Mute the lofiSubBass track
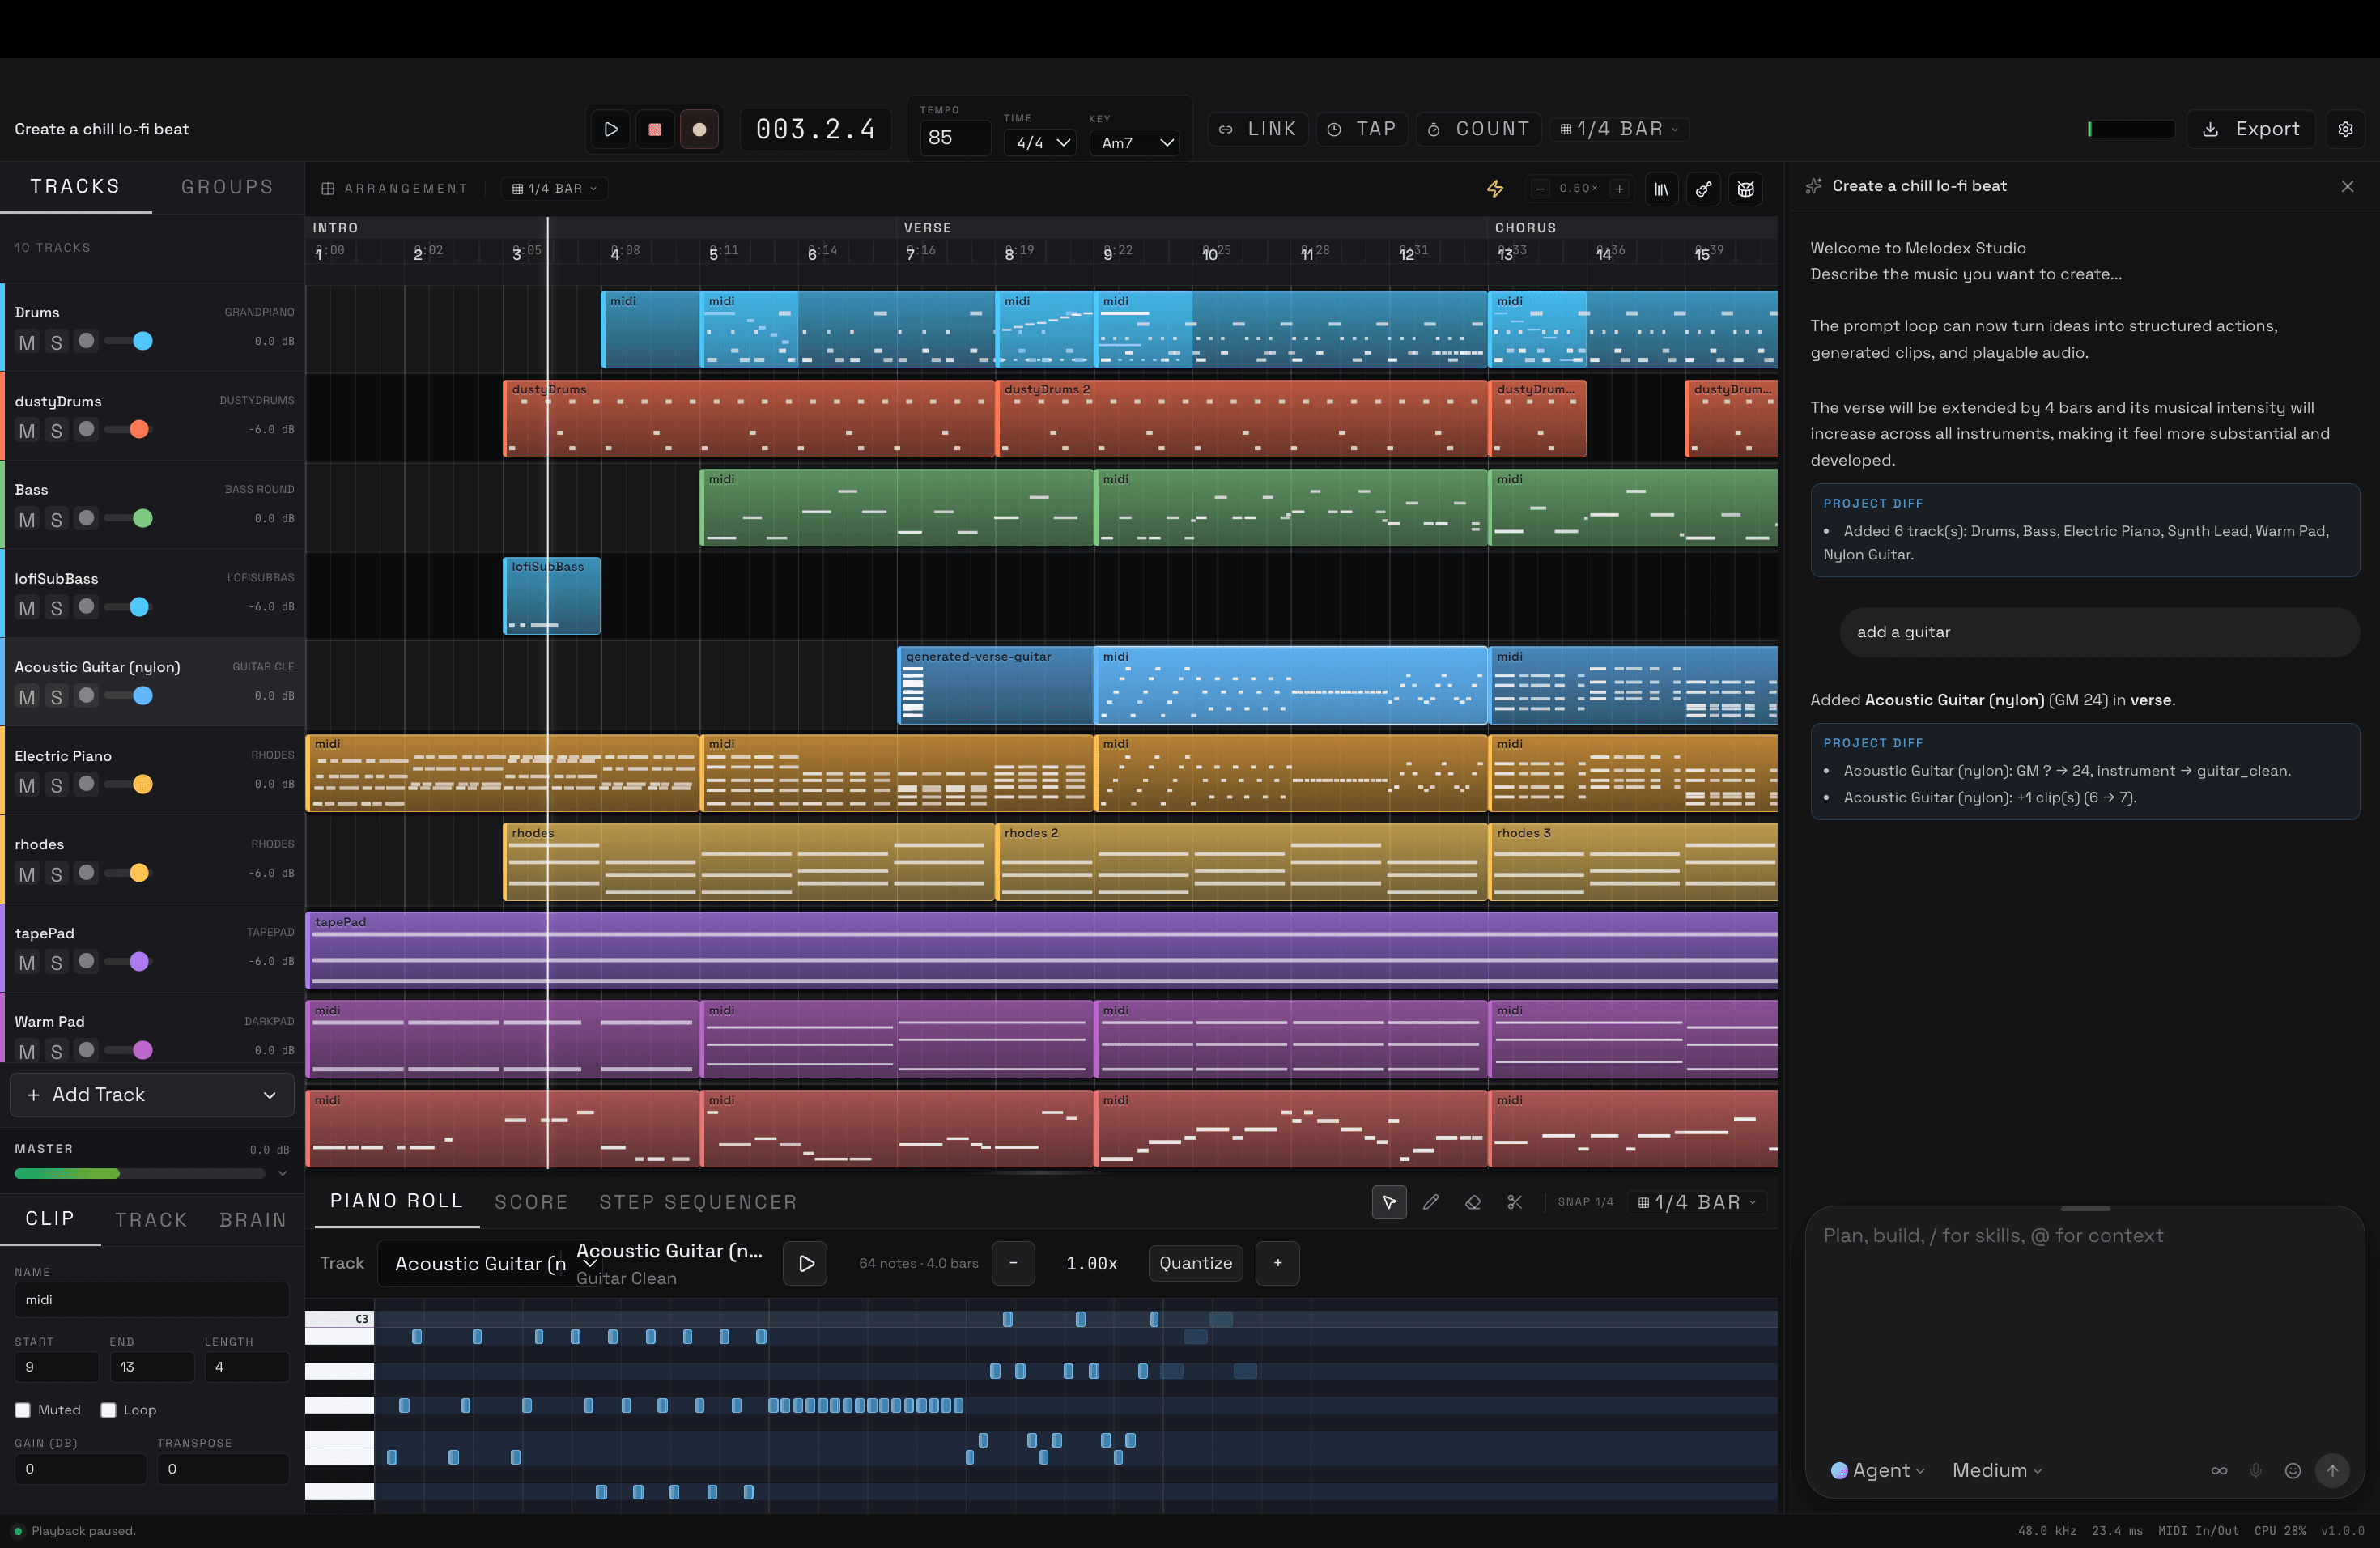Viewport: 2380px width, 1548px height. pyautogui.click(x=27, y=608)
